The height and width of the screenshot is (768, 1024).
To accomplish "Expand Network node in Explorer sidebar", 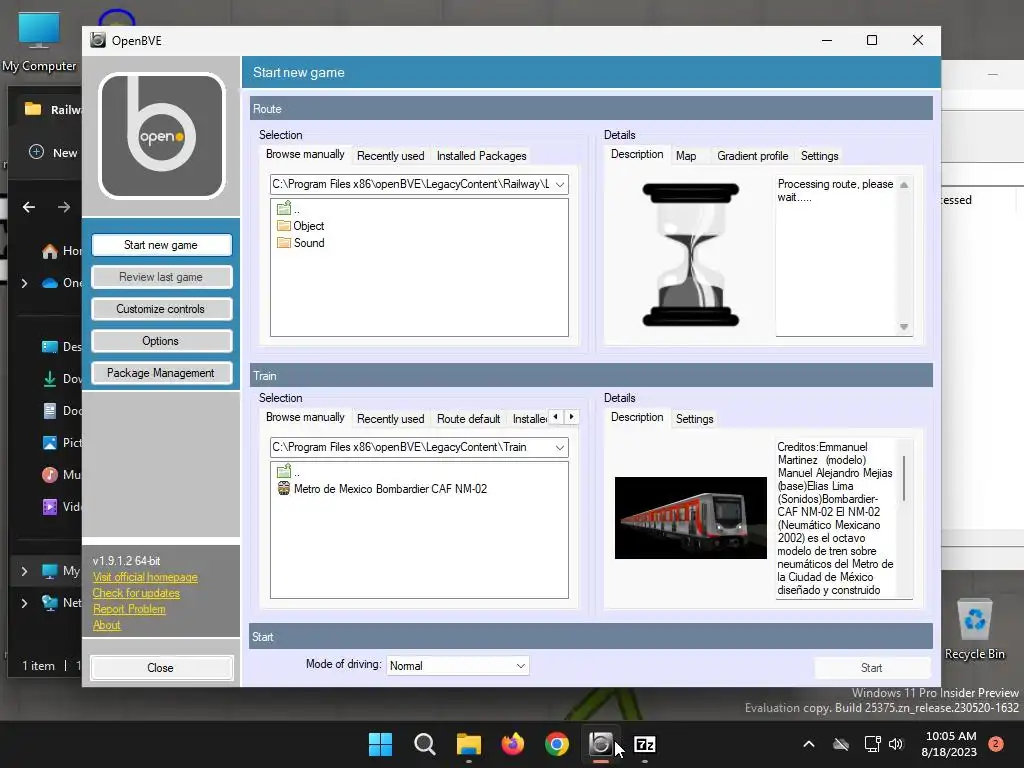I will (24, 603).
